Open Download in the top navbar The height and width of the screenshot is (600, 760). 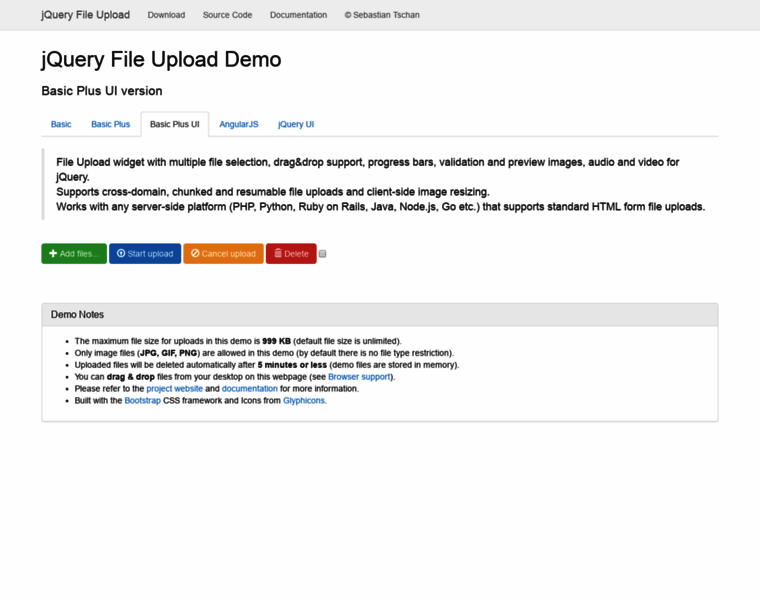click(166, 15)
